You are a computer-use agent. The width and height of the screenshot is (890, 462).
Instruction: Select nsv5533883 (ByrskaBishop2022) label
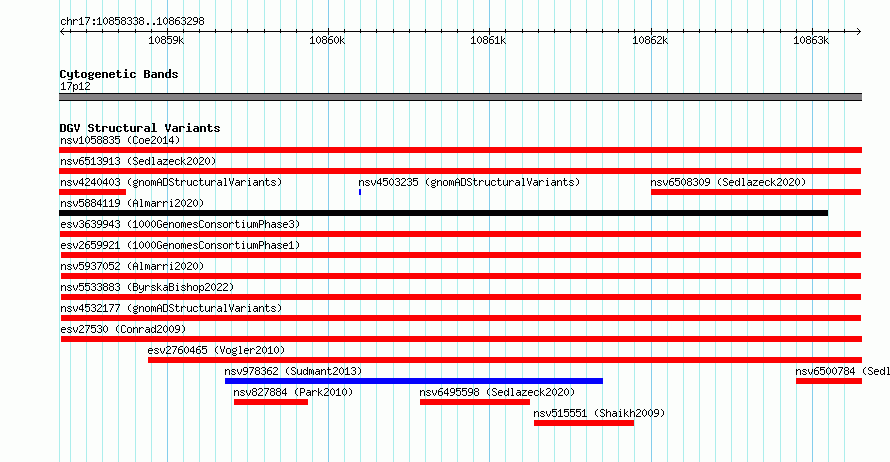click(x=147, y=287)
